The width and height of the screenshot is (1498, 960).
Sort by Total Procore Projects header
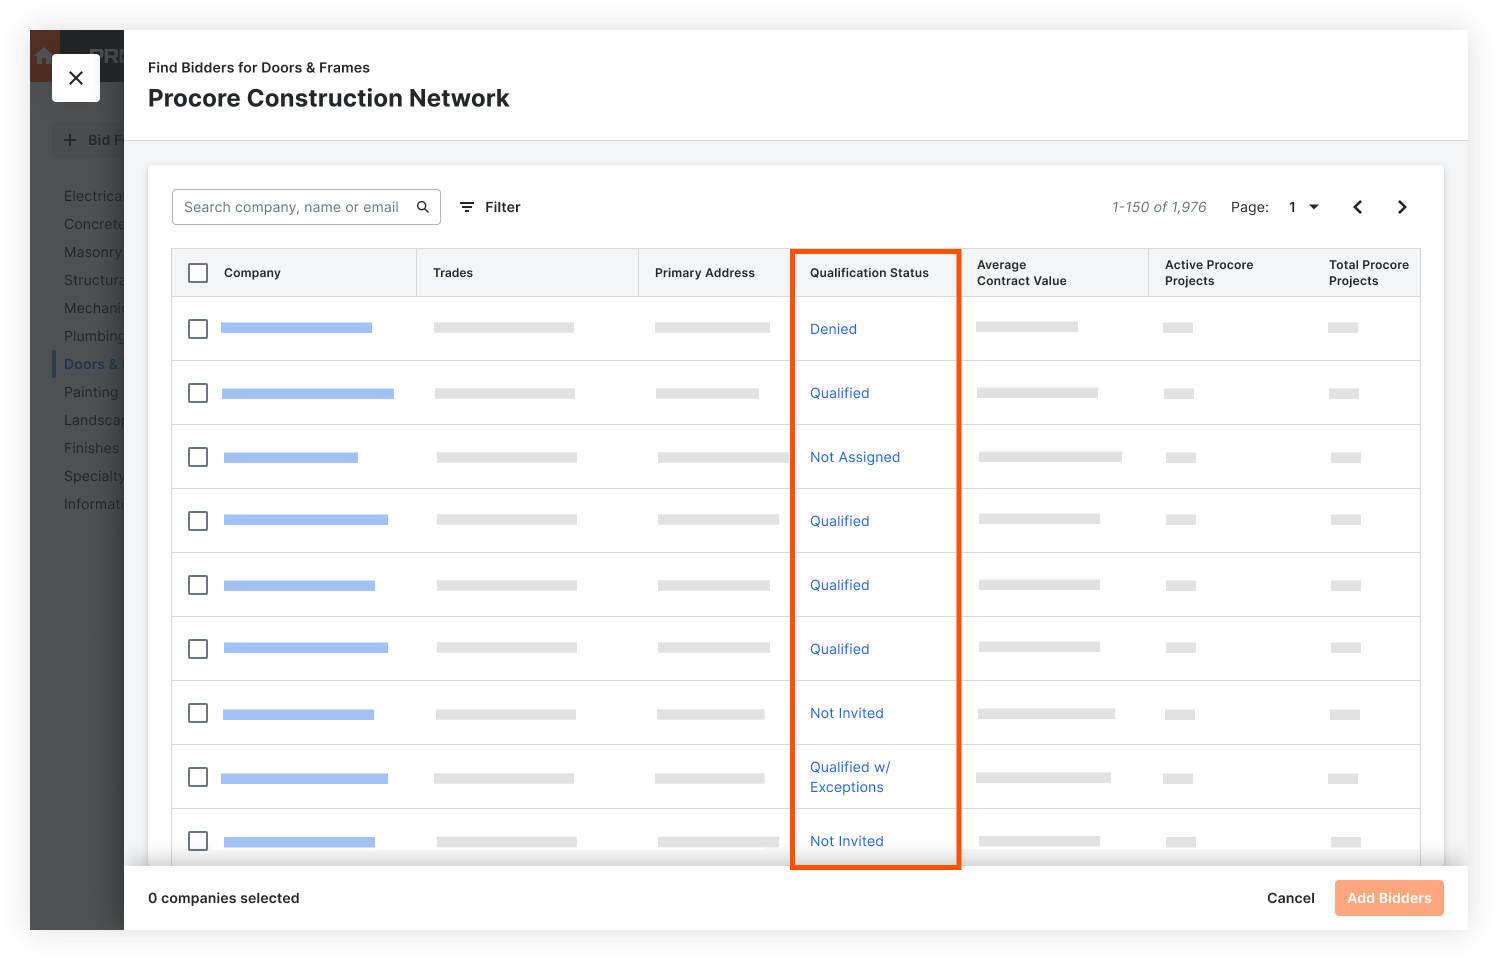point(1369,273)
